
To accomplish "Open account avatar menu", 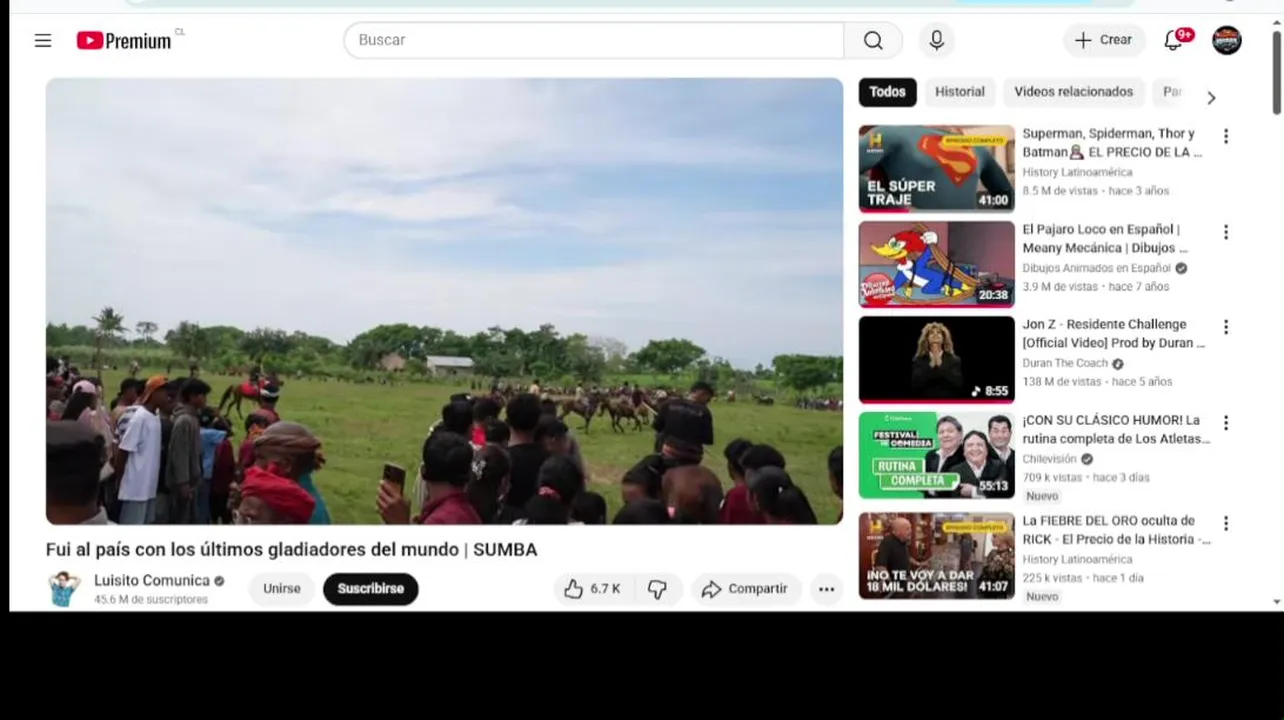I will click(x=1226, y=40).
